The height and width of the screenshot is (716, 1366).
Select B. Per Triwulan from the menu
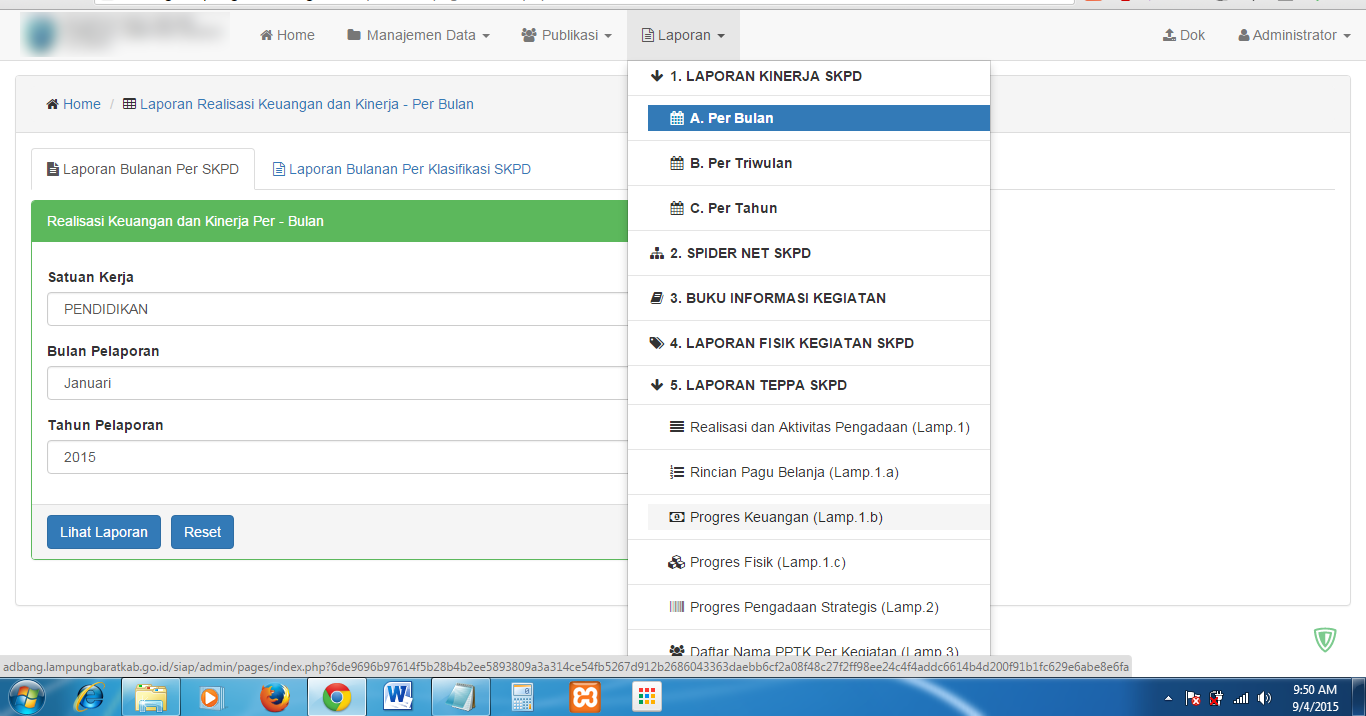coord(740,163)
